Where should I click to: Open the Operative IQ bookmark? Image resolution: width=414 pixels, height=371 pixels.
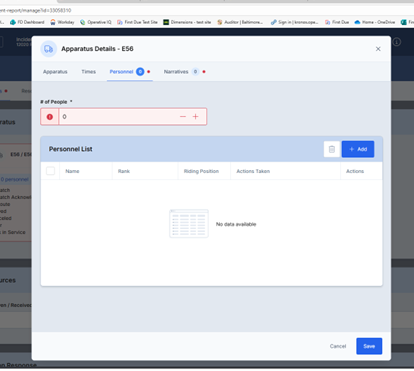(96, 22)
